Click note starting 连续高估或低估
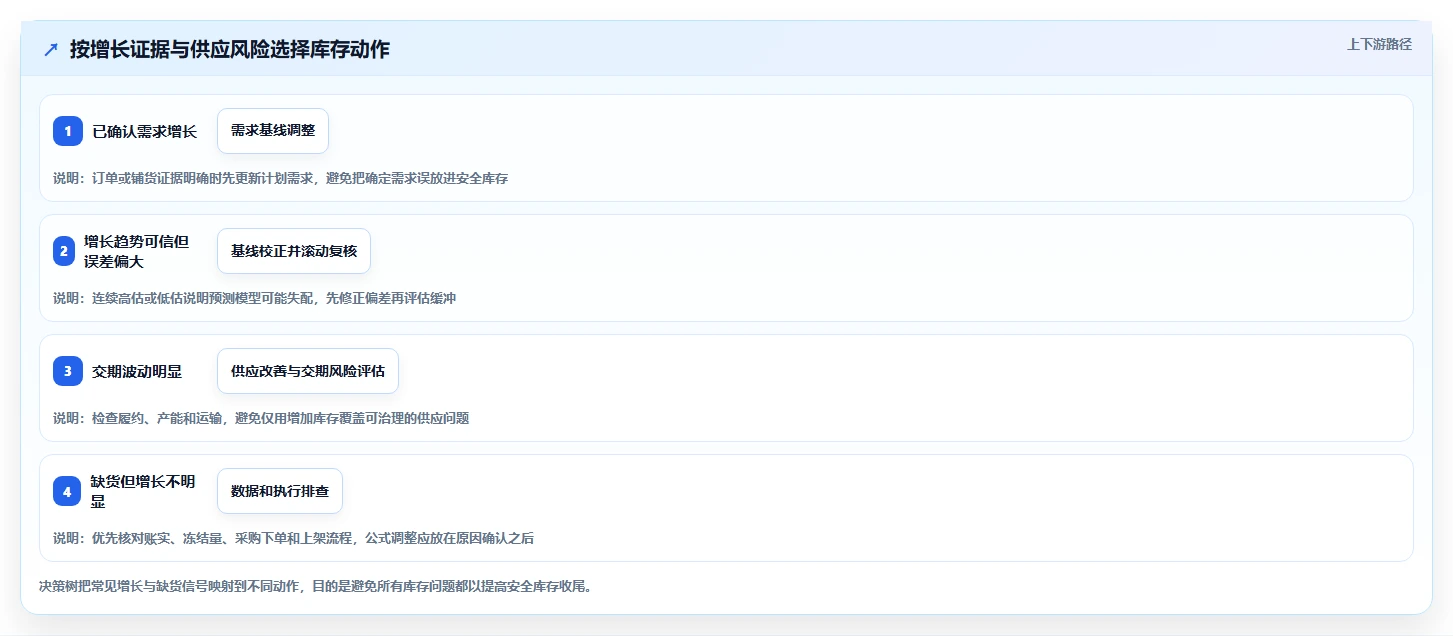This screenshot has height=636, width=1453. pos(255,298)
